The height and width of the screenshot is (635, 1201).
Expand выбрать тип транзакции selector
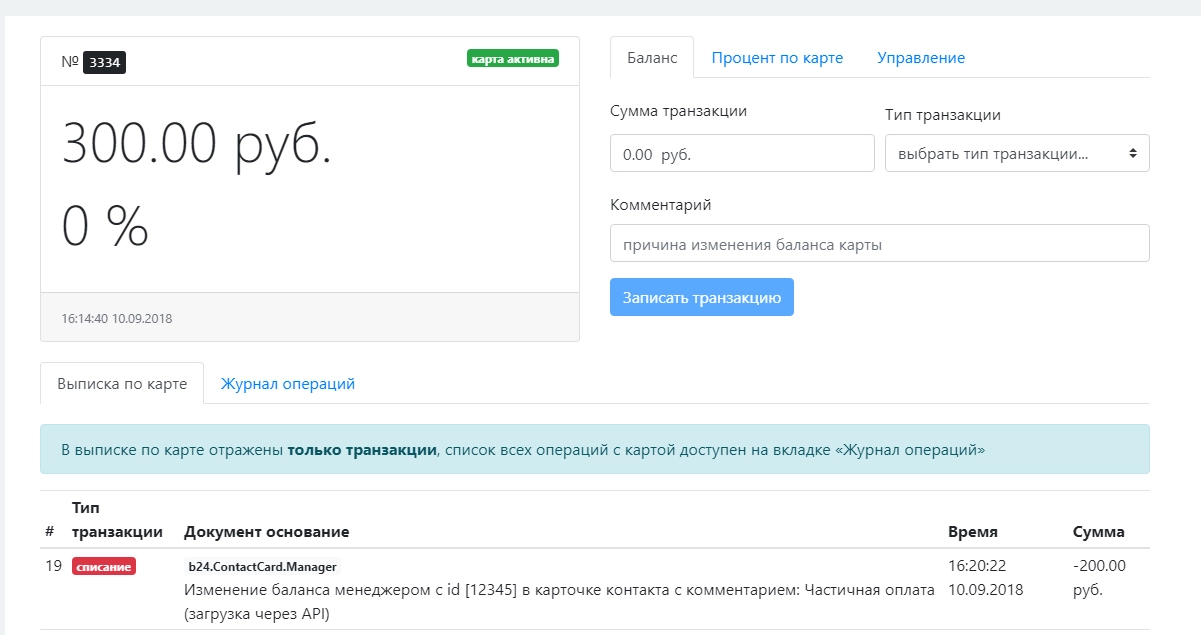1017,152
